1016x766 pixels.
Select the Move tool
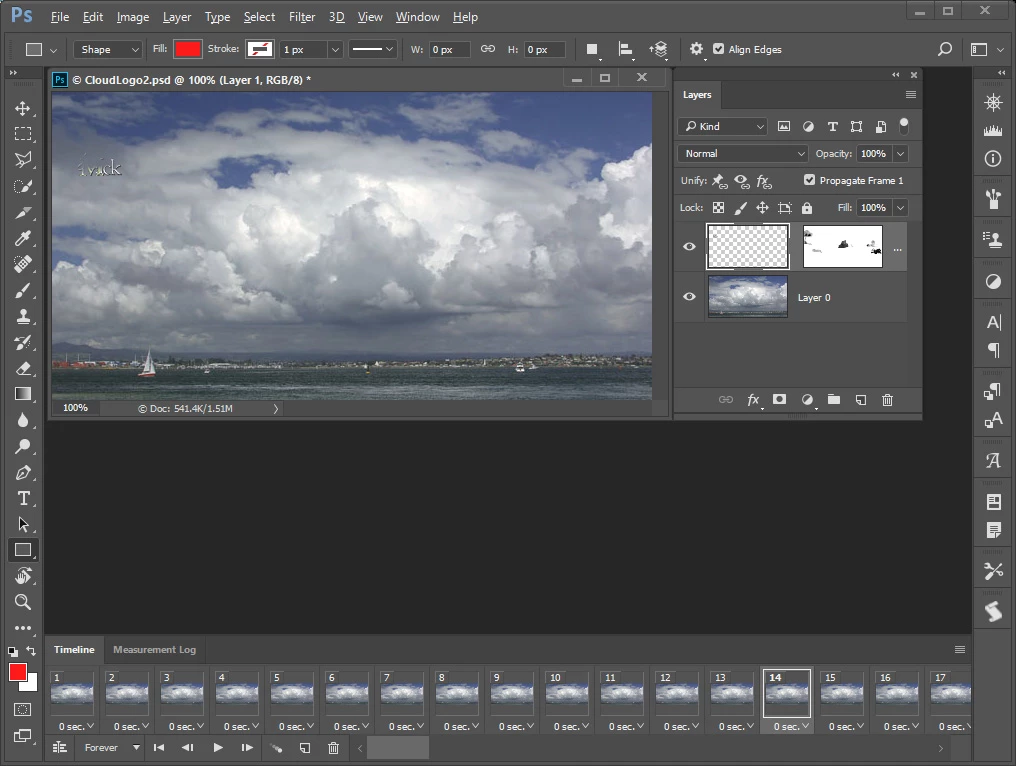click(x=22, y=108)
